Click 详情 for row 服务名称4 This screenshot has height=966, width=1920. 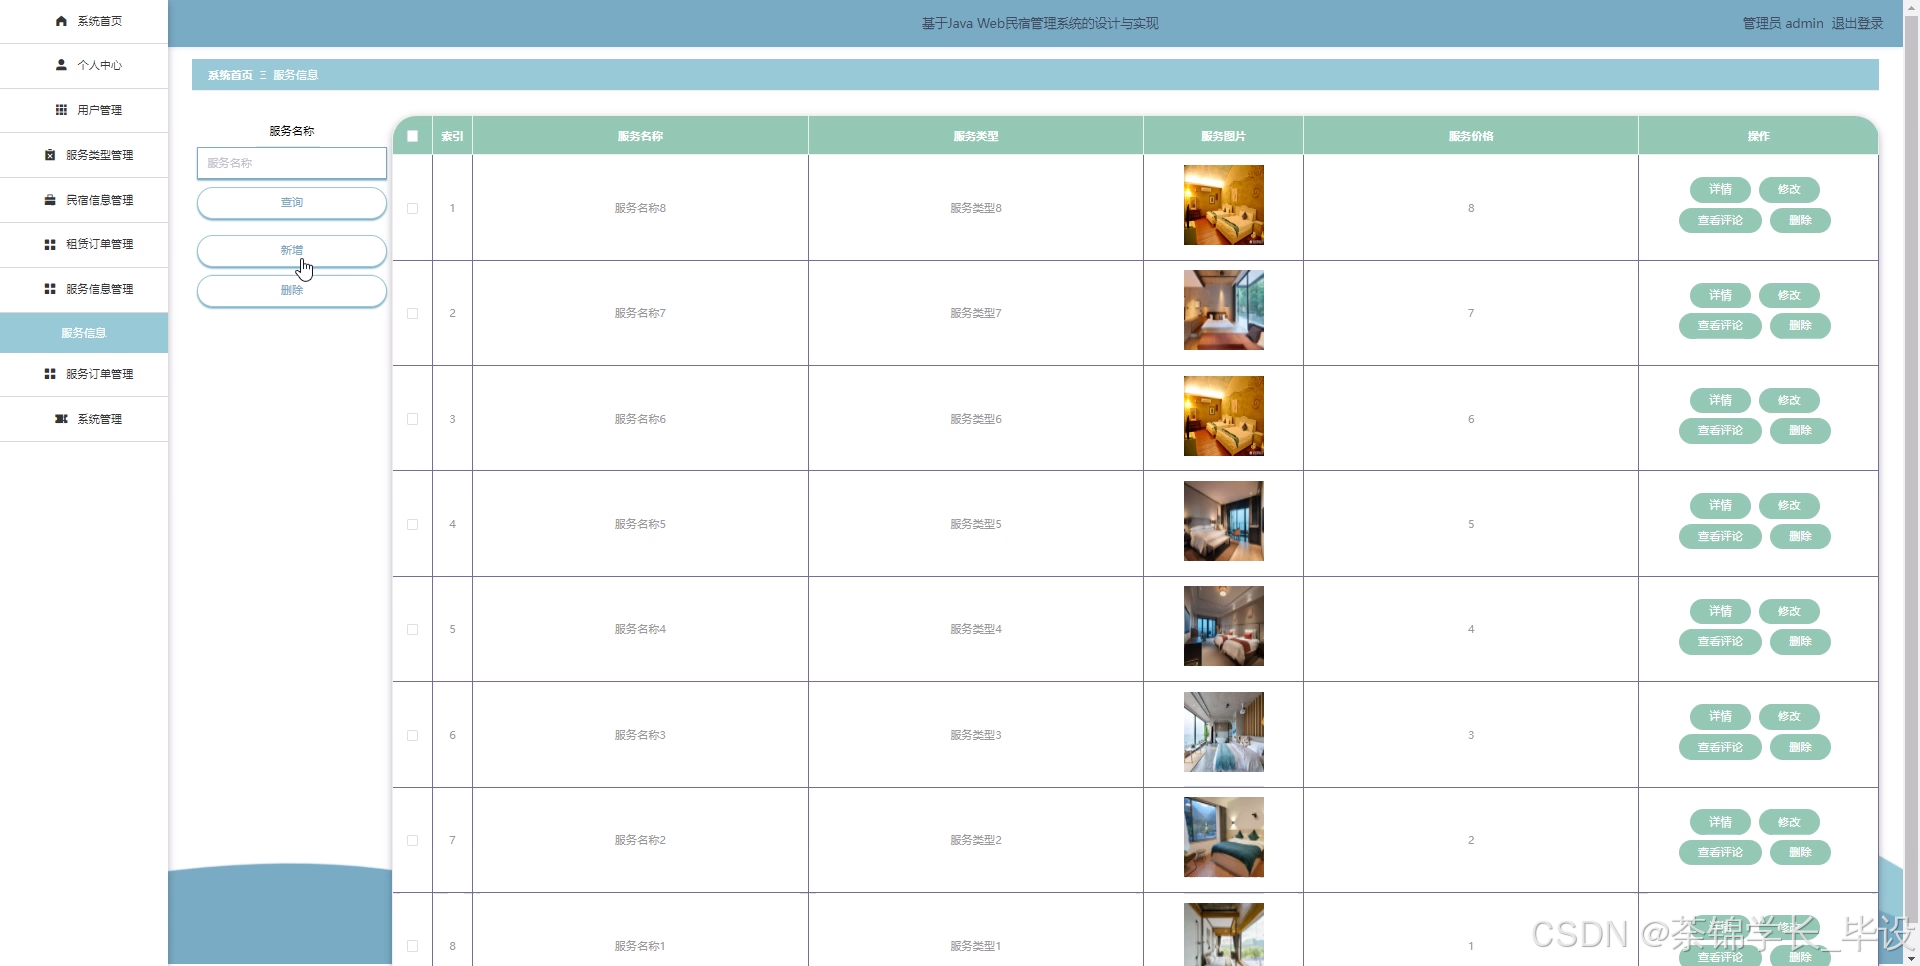click(x=1720, y=611)
